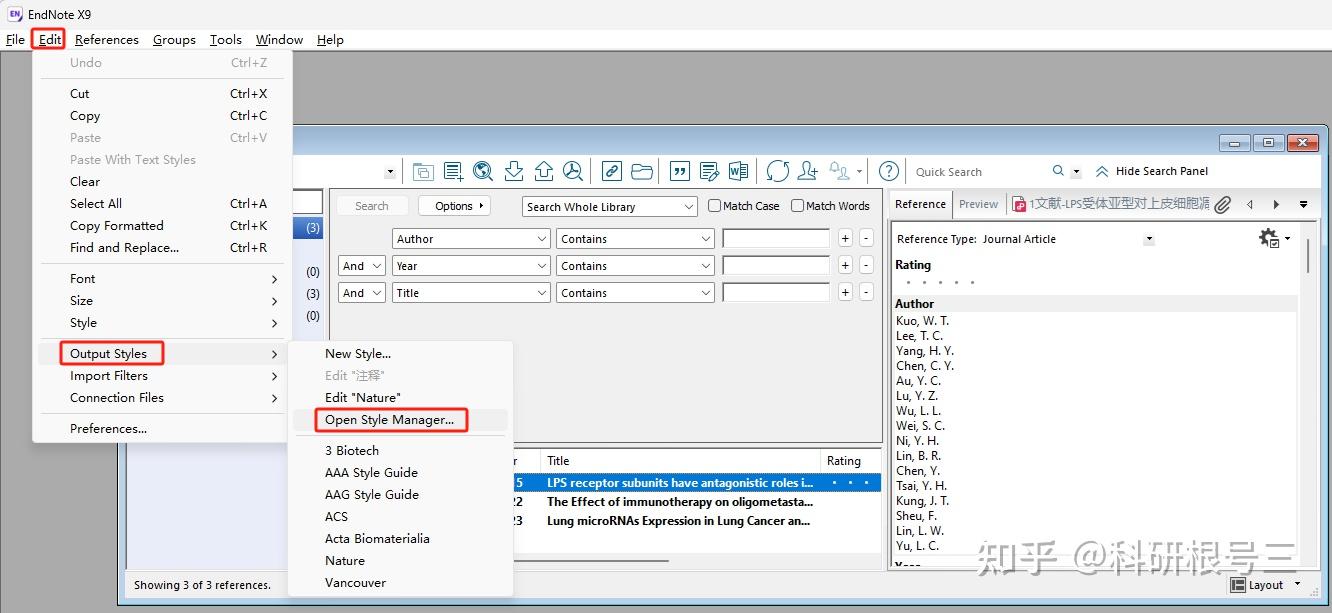The height and width of the screenshot is (613, 1332).
Task: Click the New Reference toolbar icon
Action: click(x=453, y=171)
